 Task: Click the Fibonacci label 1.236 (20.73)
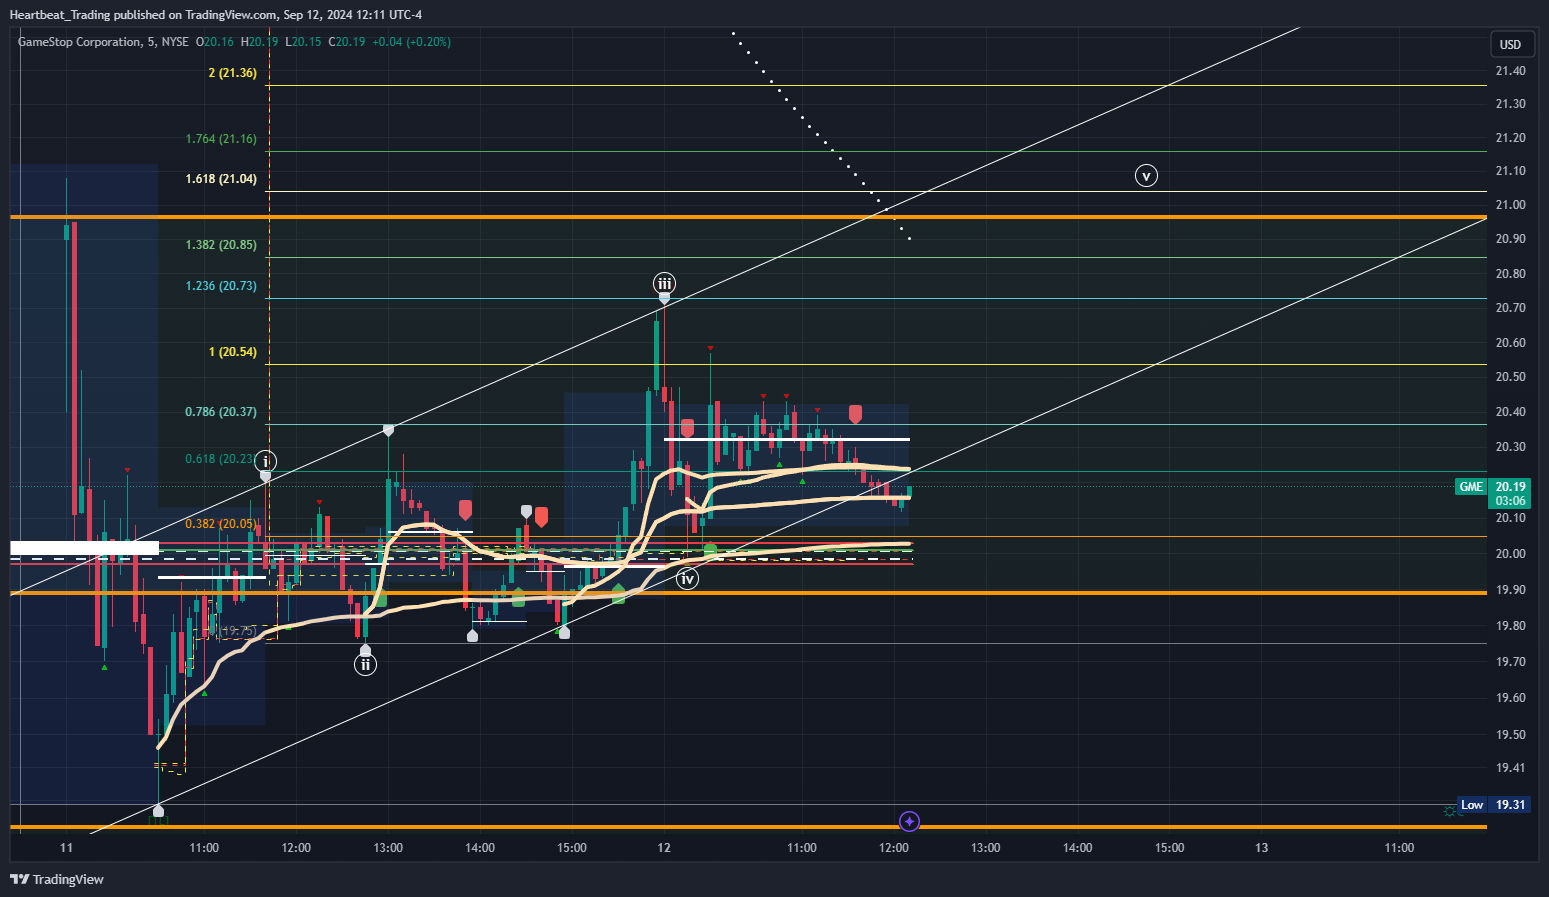[x=221, y=286]
